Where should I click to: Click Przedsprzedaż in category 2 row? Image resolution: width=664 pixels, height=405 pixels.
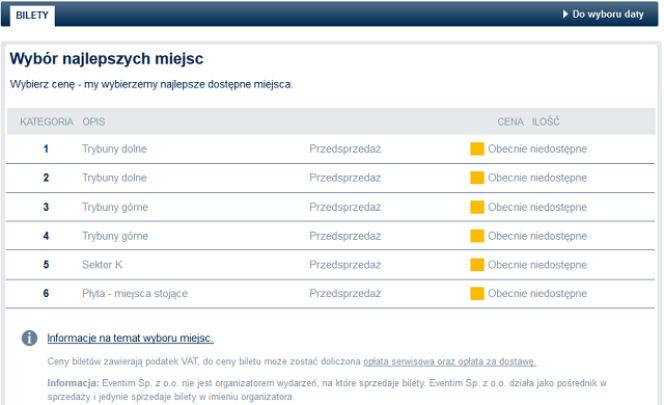(345, 178)
